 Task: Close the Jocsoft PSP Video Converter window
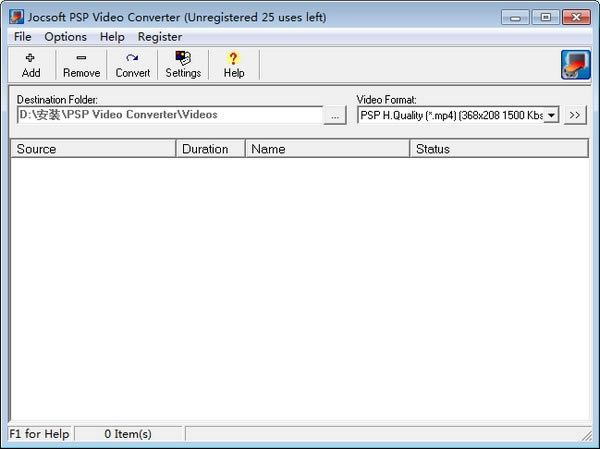[576, 18]
